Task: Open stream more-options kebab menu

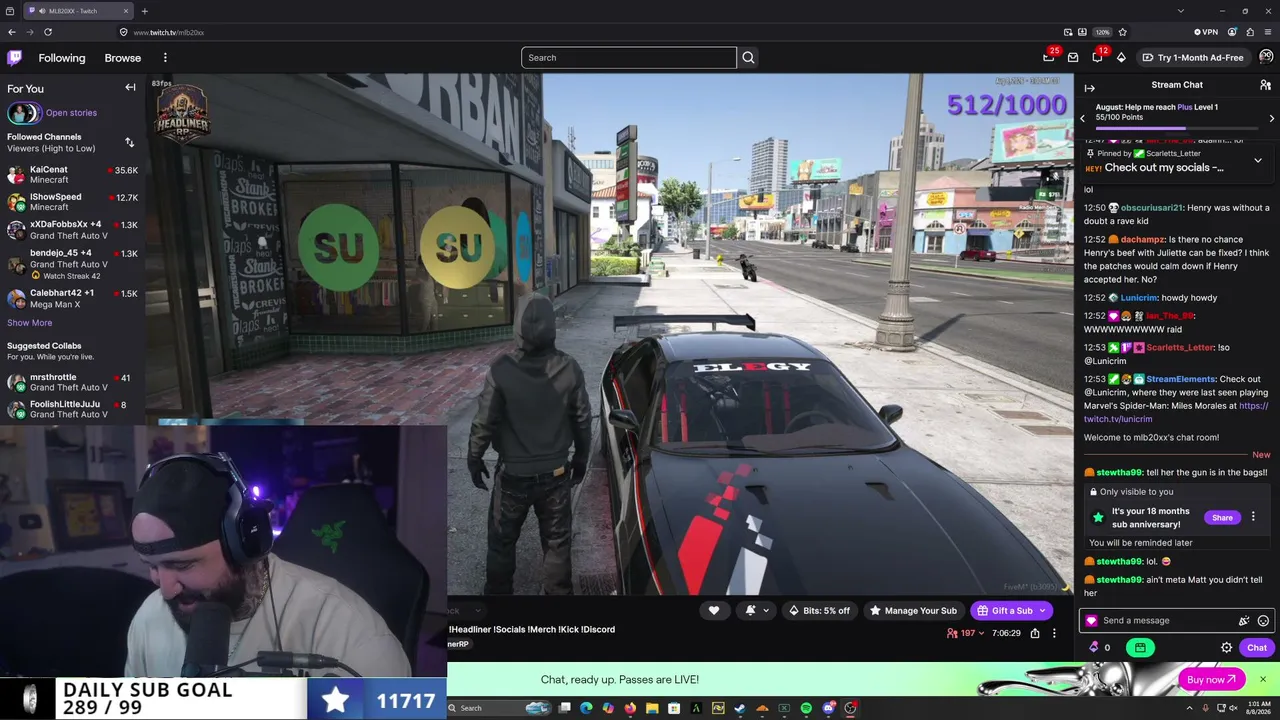Action: (1054, 633)
